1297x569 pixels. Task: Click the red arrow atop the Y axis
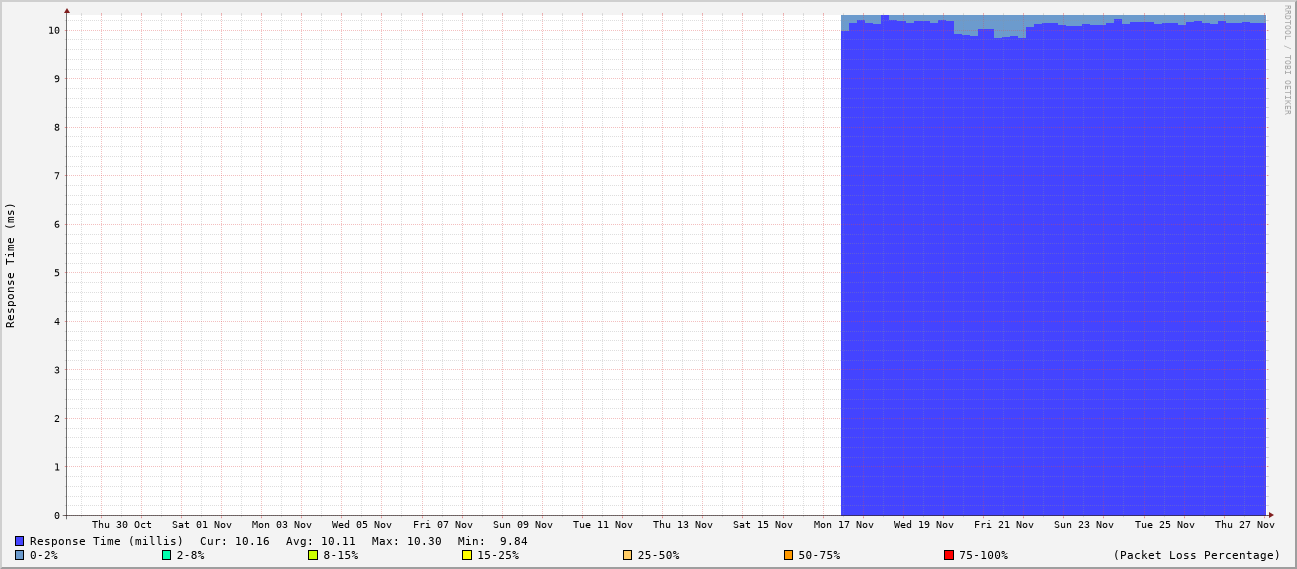click(67, 11)
